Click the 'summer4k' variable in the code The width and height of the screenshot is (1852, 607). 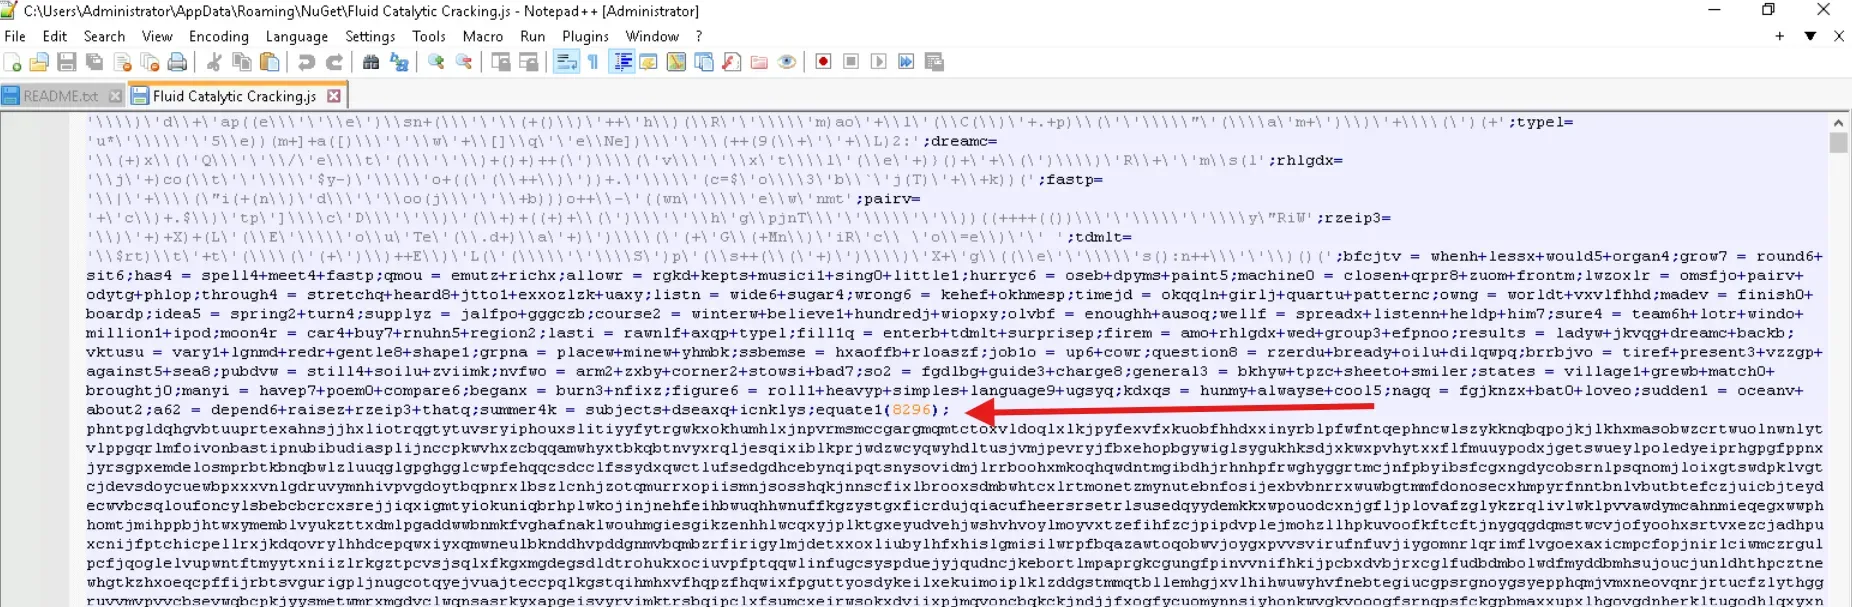click(x=518, y=410)
